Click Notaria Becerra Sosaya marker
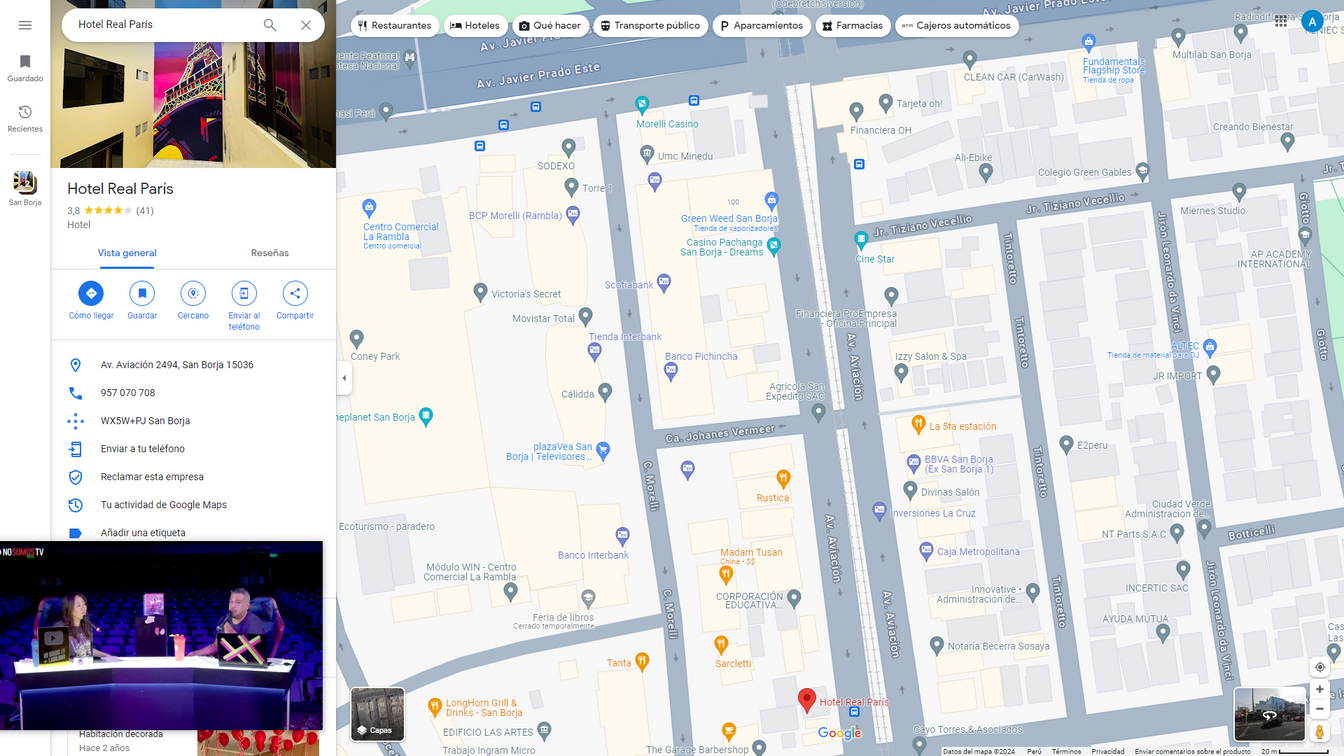Image resolution: width=1344 pixels, height=756 pixels. pos(936,645)
